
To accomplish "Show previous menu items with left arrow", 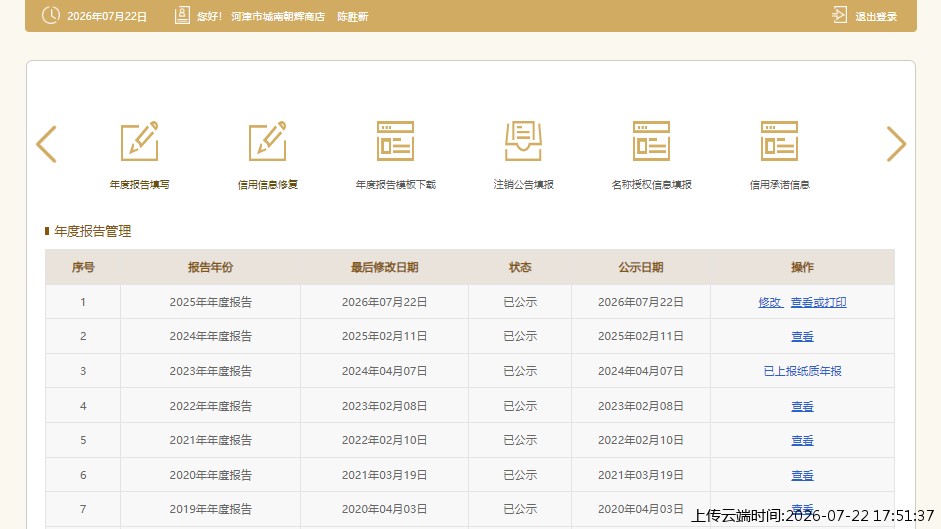I will click(46, 144).
